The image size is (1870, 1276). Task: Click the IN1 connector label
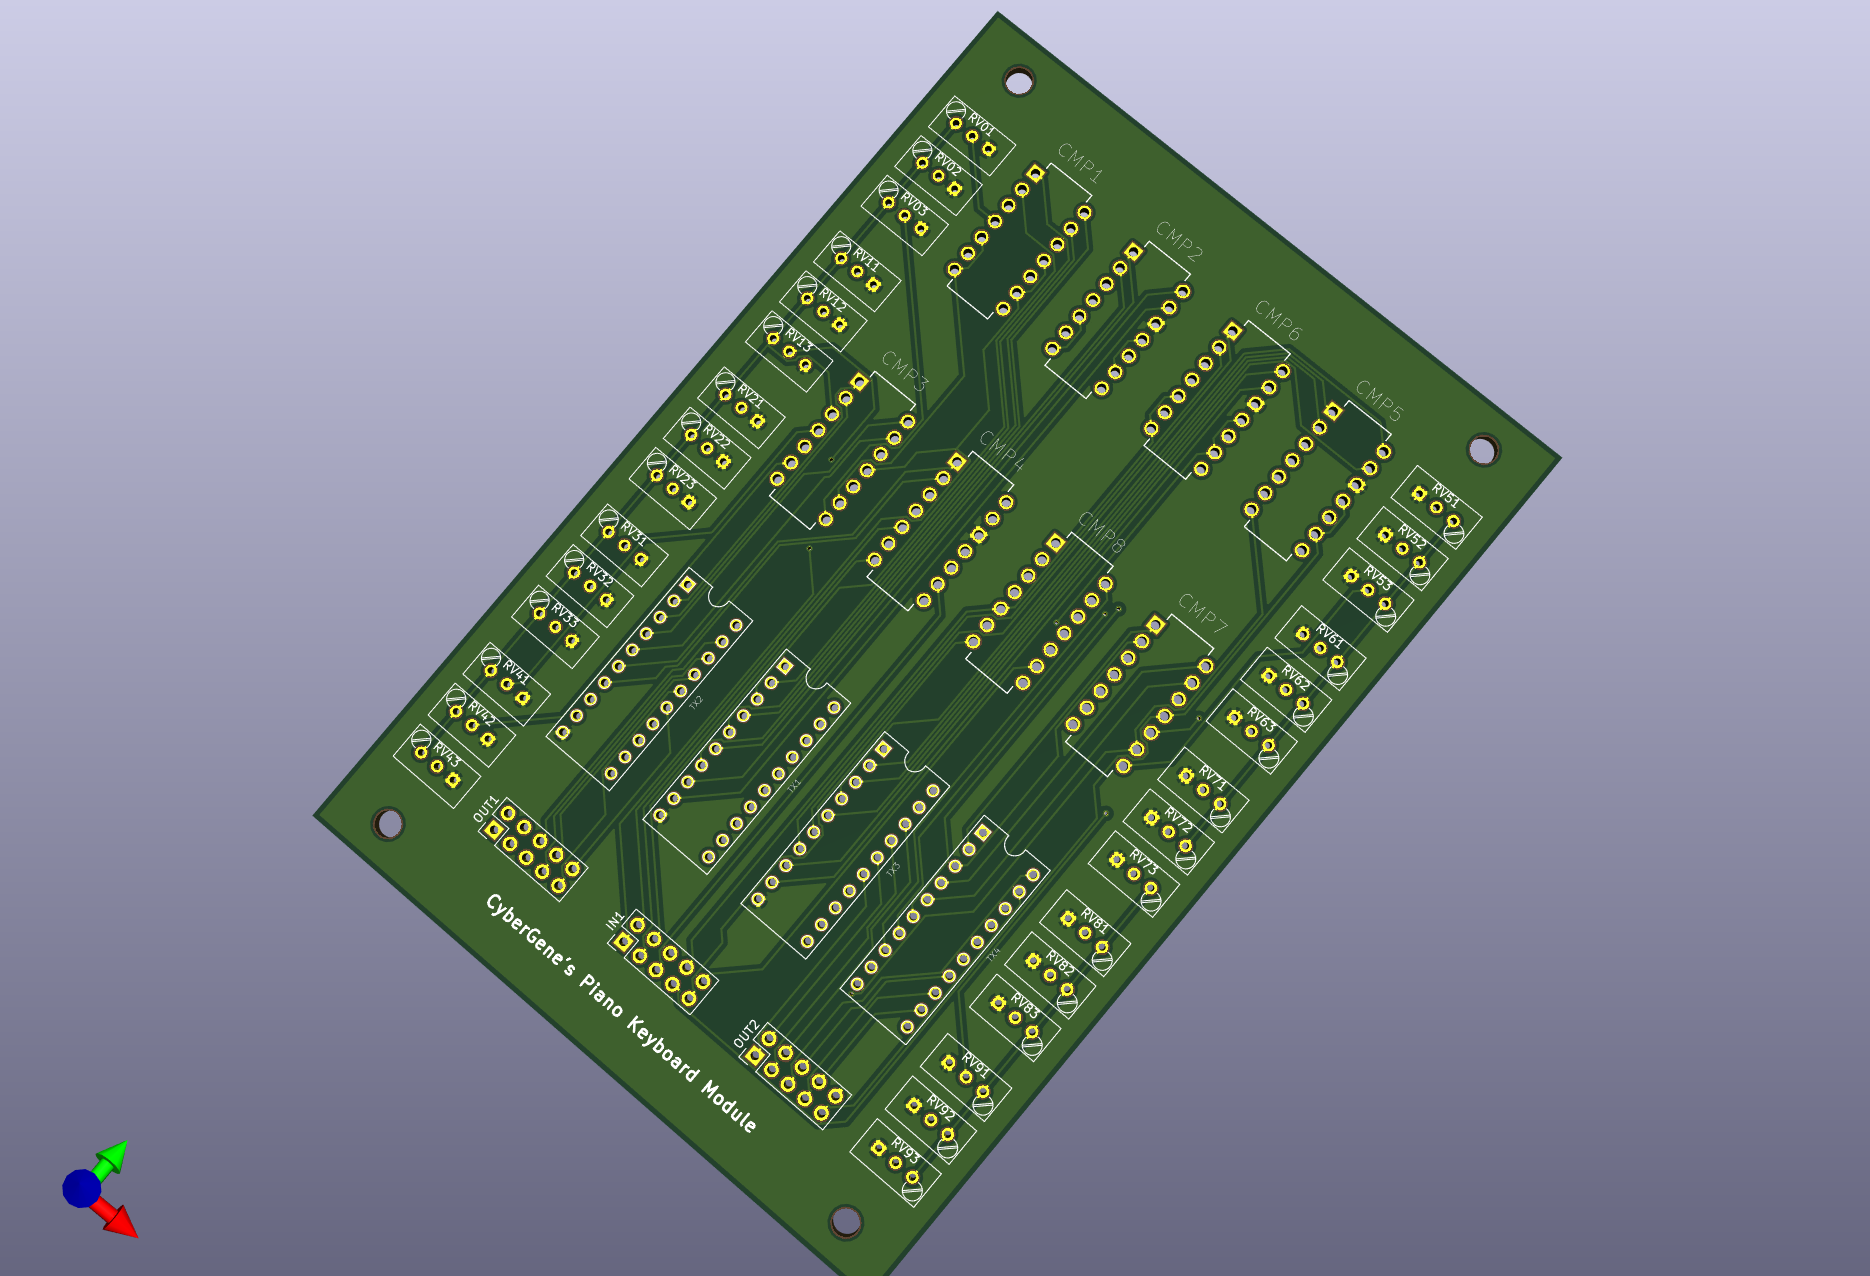pyautogui.click(x=615, y=920)
